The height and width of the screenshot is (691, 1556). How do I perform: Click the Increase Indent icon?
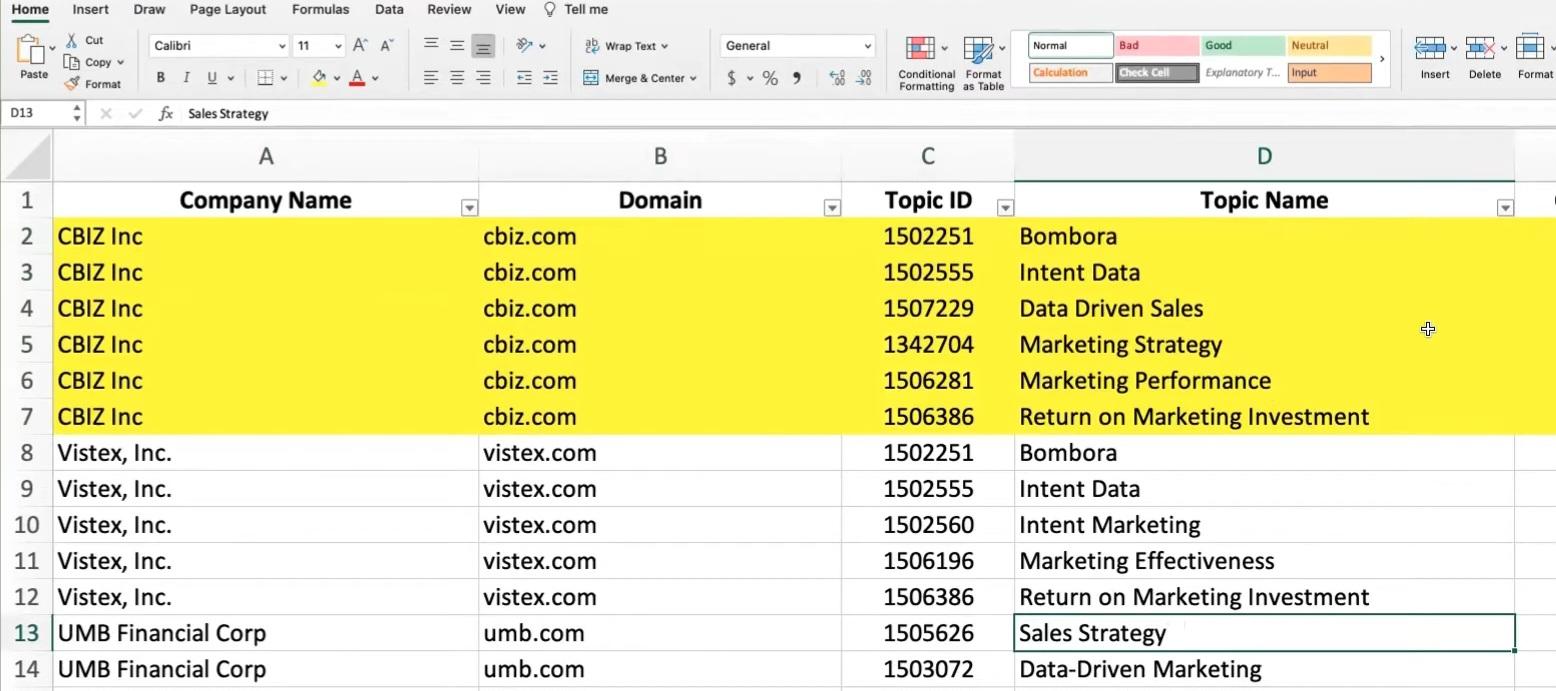550,78
